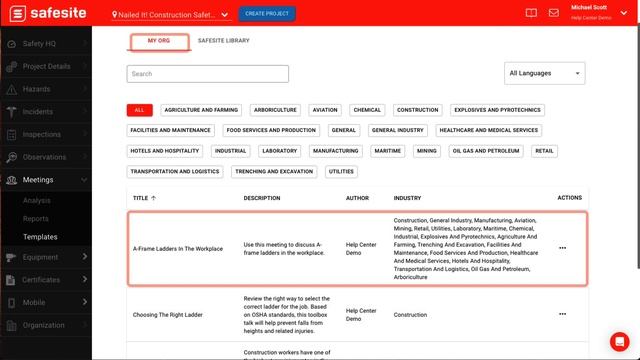Filter by Arboriculture
The height and width of the screenshot is (360, 640).
[275, 110]
